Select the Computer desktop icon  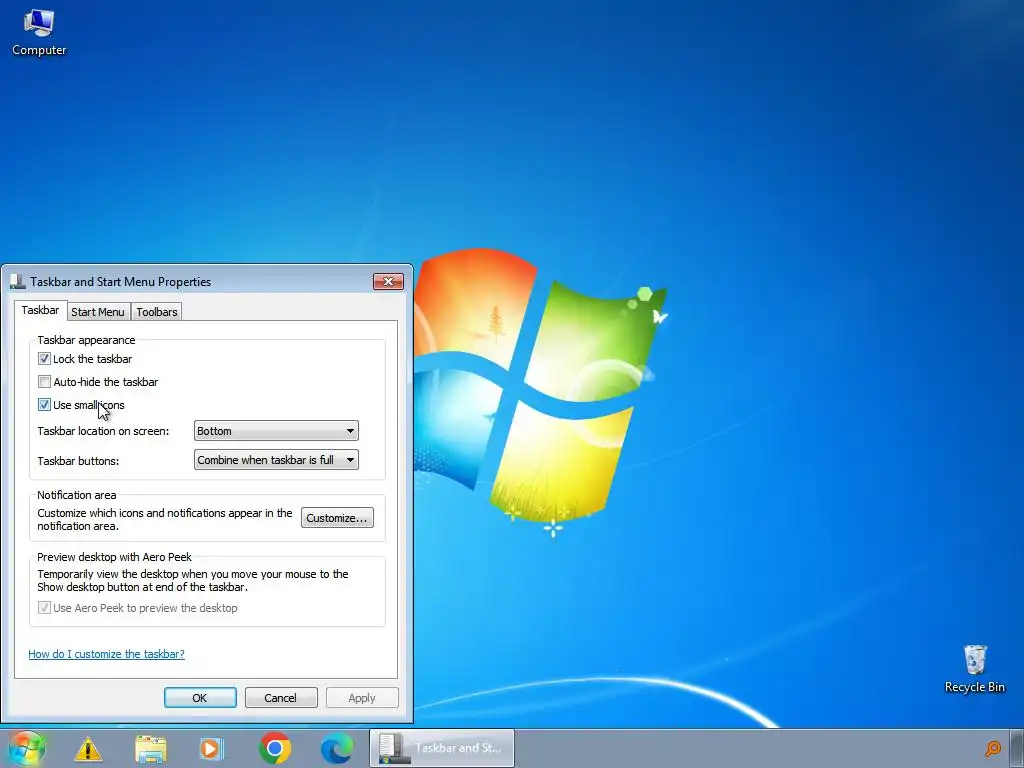39,33
